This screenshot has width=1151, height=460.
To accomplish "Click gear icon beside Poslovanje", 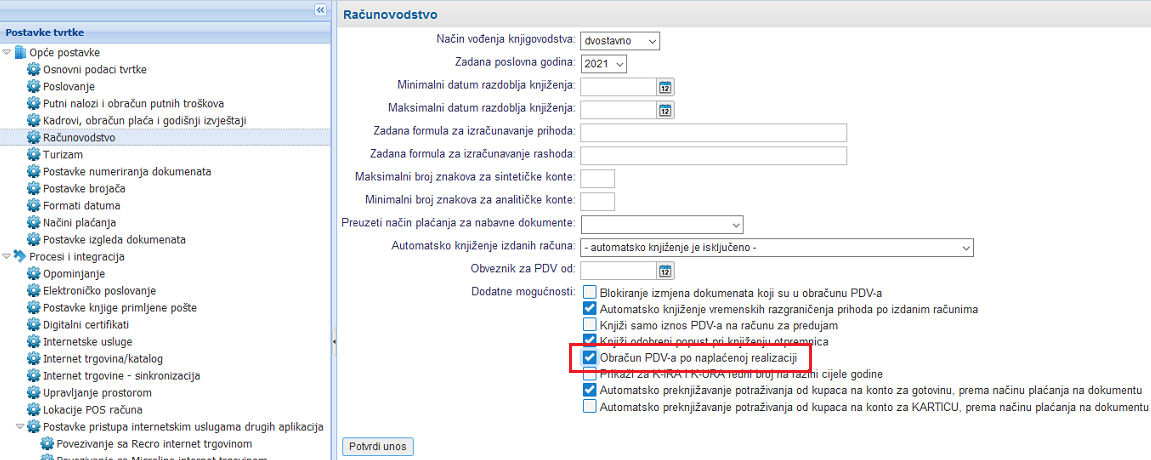I will click(34, 87).
